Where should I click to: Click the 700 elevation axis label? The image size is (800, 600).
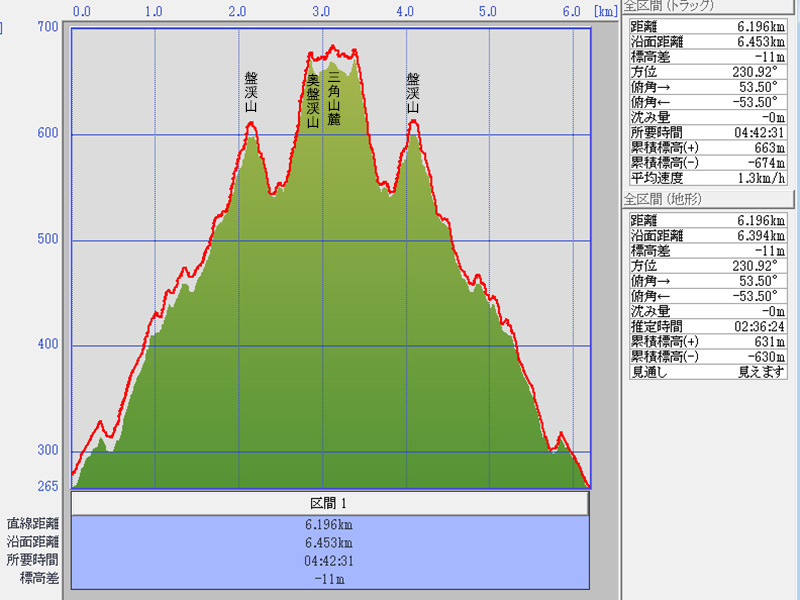tap(47, 27)
